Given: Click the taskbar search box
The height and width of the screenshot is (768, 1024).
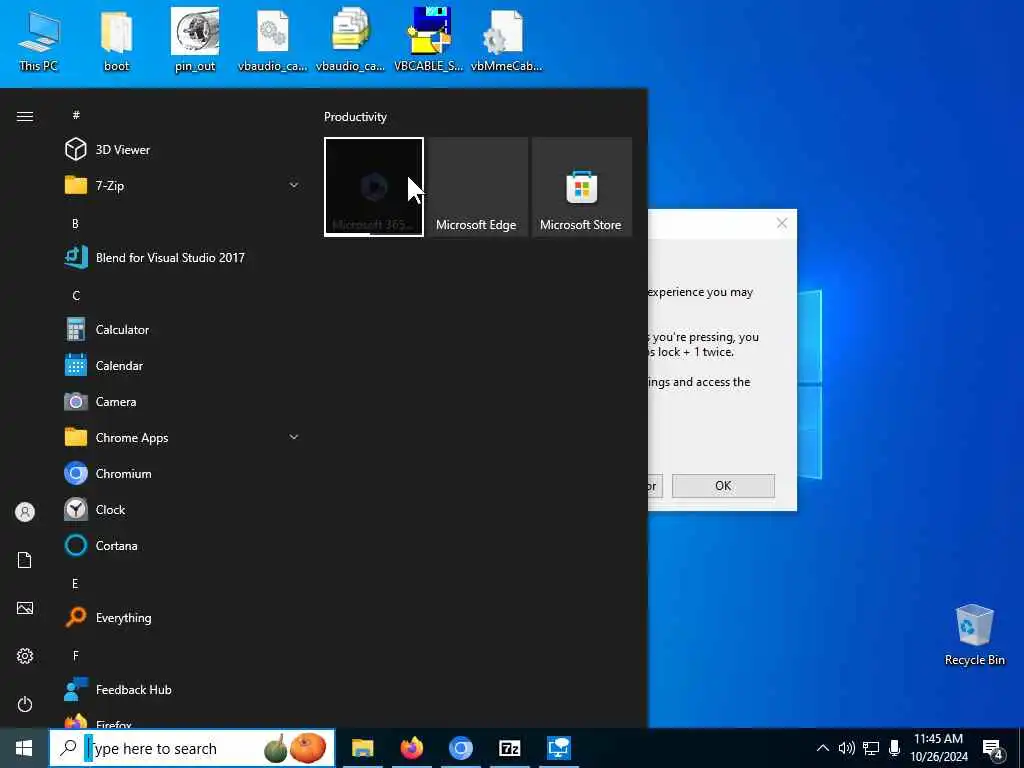Looking at the screenshot, I should click(x=192, y=748).
